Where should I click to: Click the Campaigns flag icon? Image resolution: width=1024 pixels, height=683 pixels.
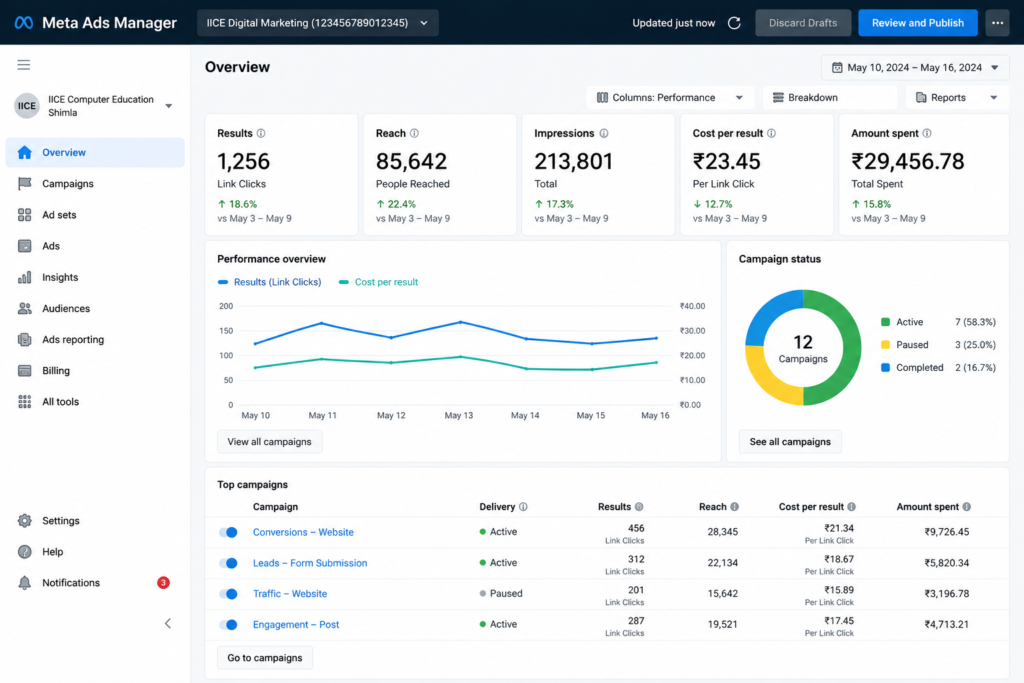pos(25,183)
